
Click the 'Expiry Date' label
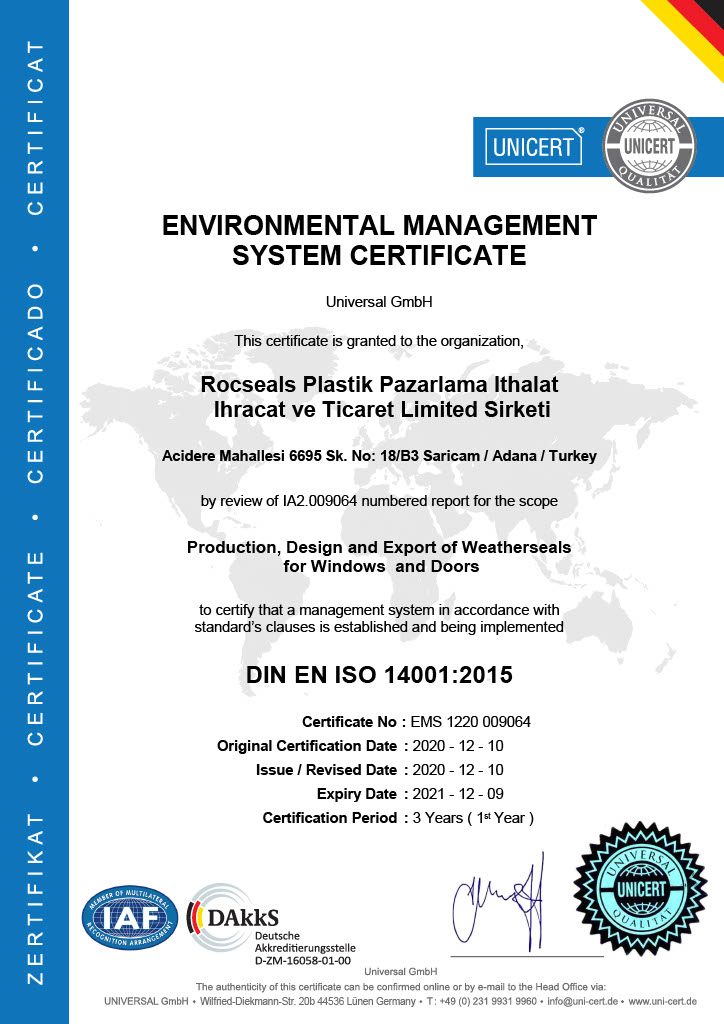[x=357, y=794]
